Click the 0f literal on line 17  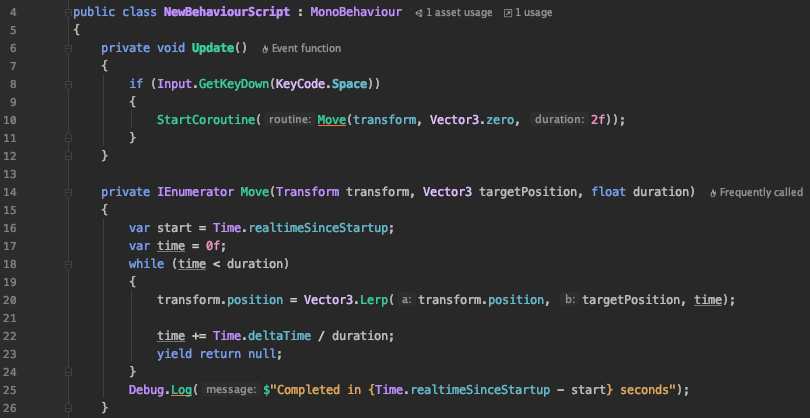click(x=213, y=245)
